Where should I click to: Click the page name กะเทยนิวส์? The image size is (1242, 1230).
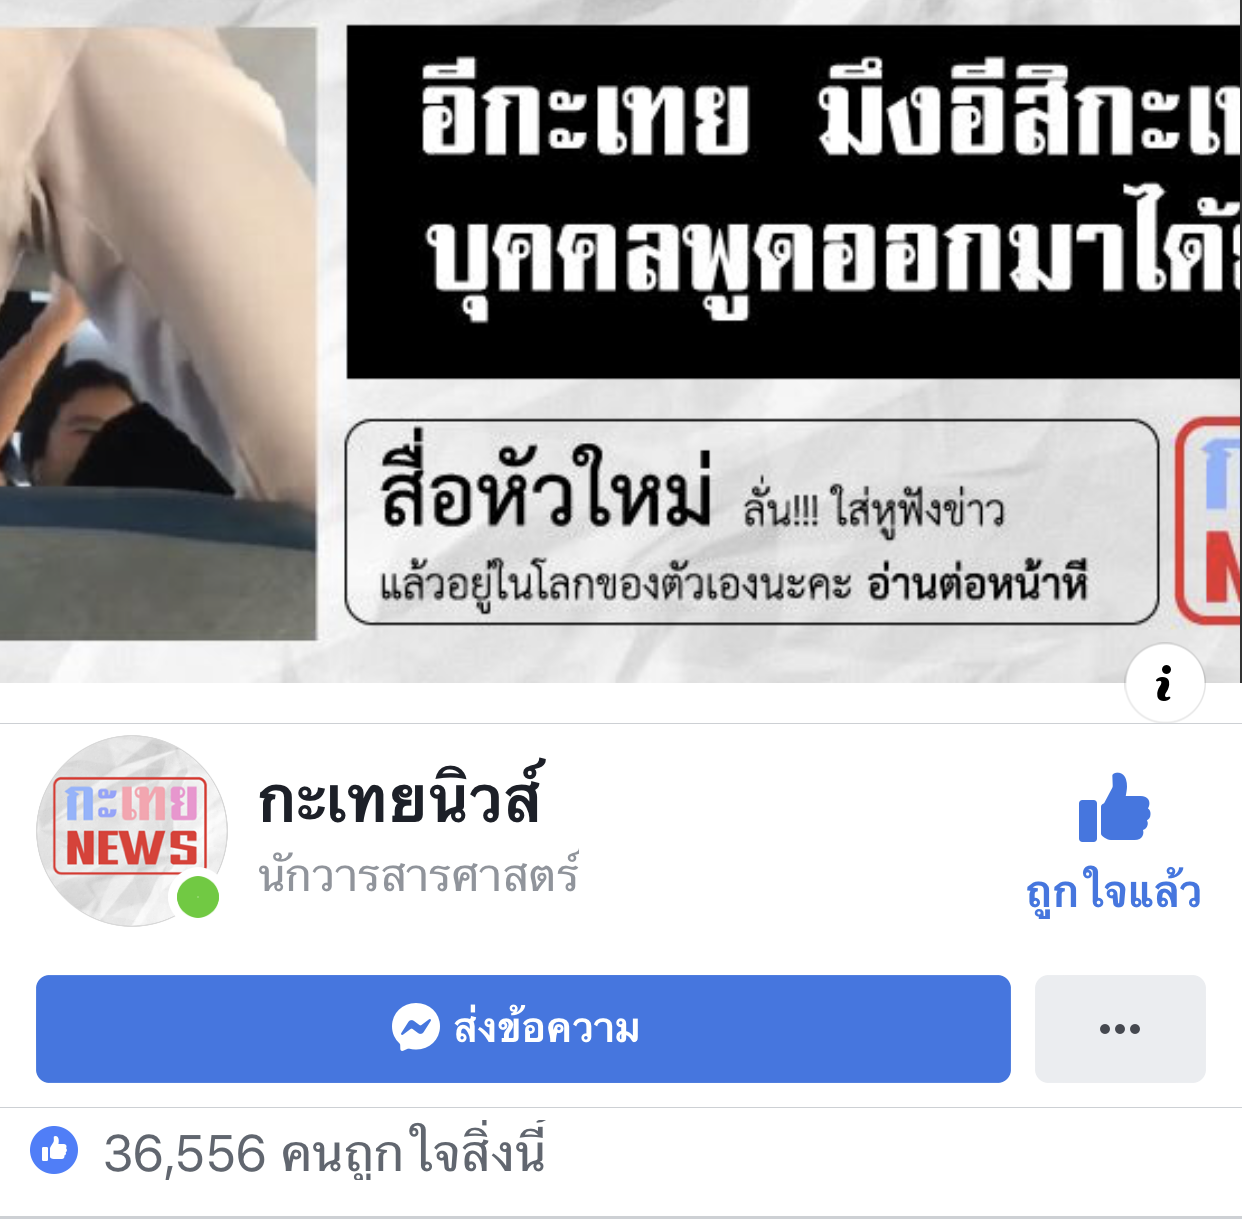coord(400,799)
